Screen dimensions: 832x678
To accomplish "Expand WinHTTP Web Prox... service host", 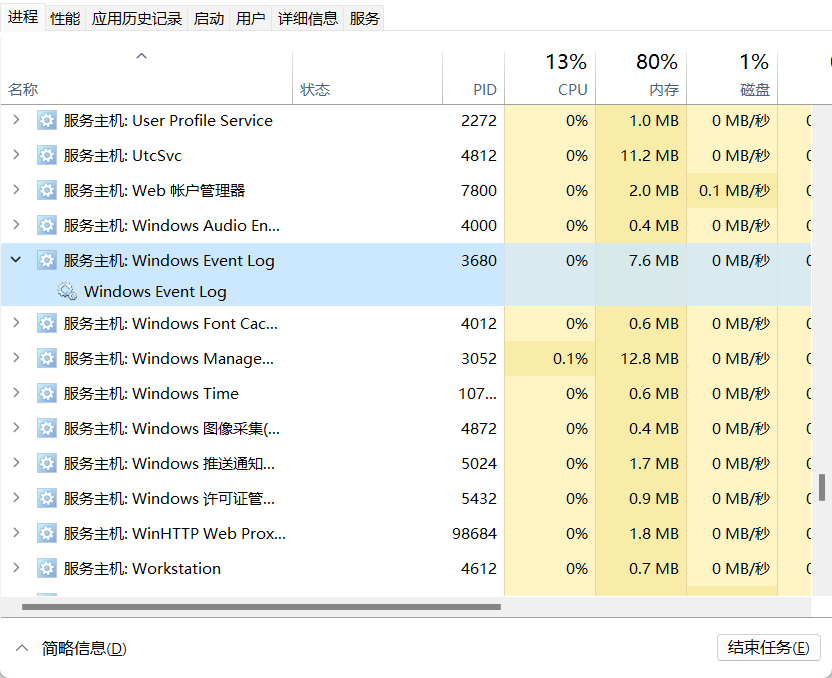I will coord(16,533).
